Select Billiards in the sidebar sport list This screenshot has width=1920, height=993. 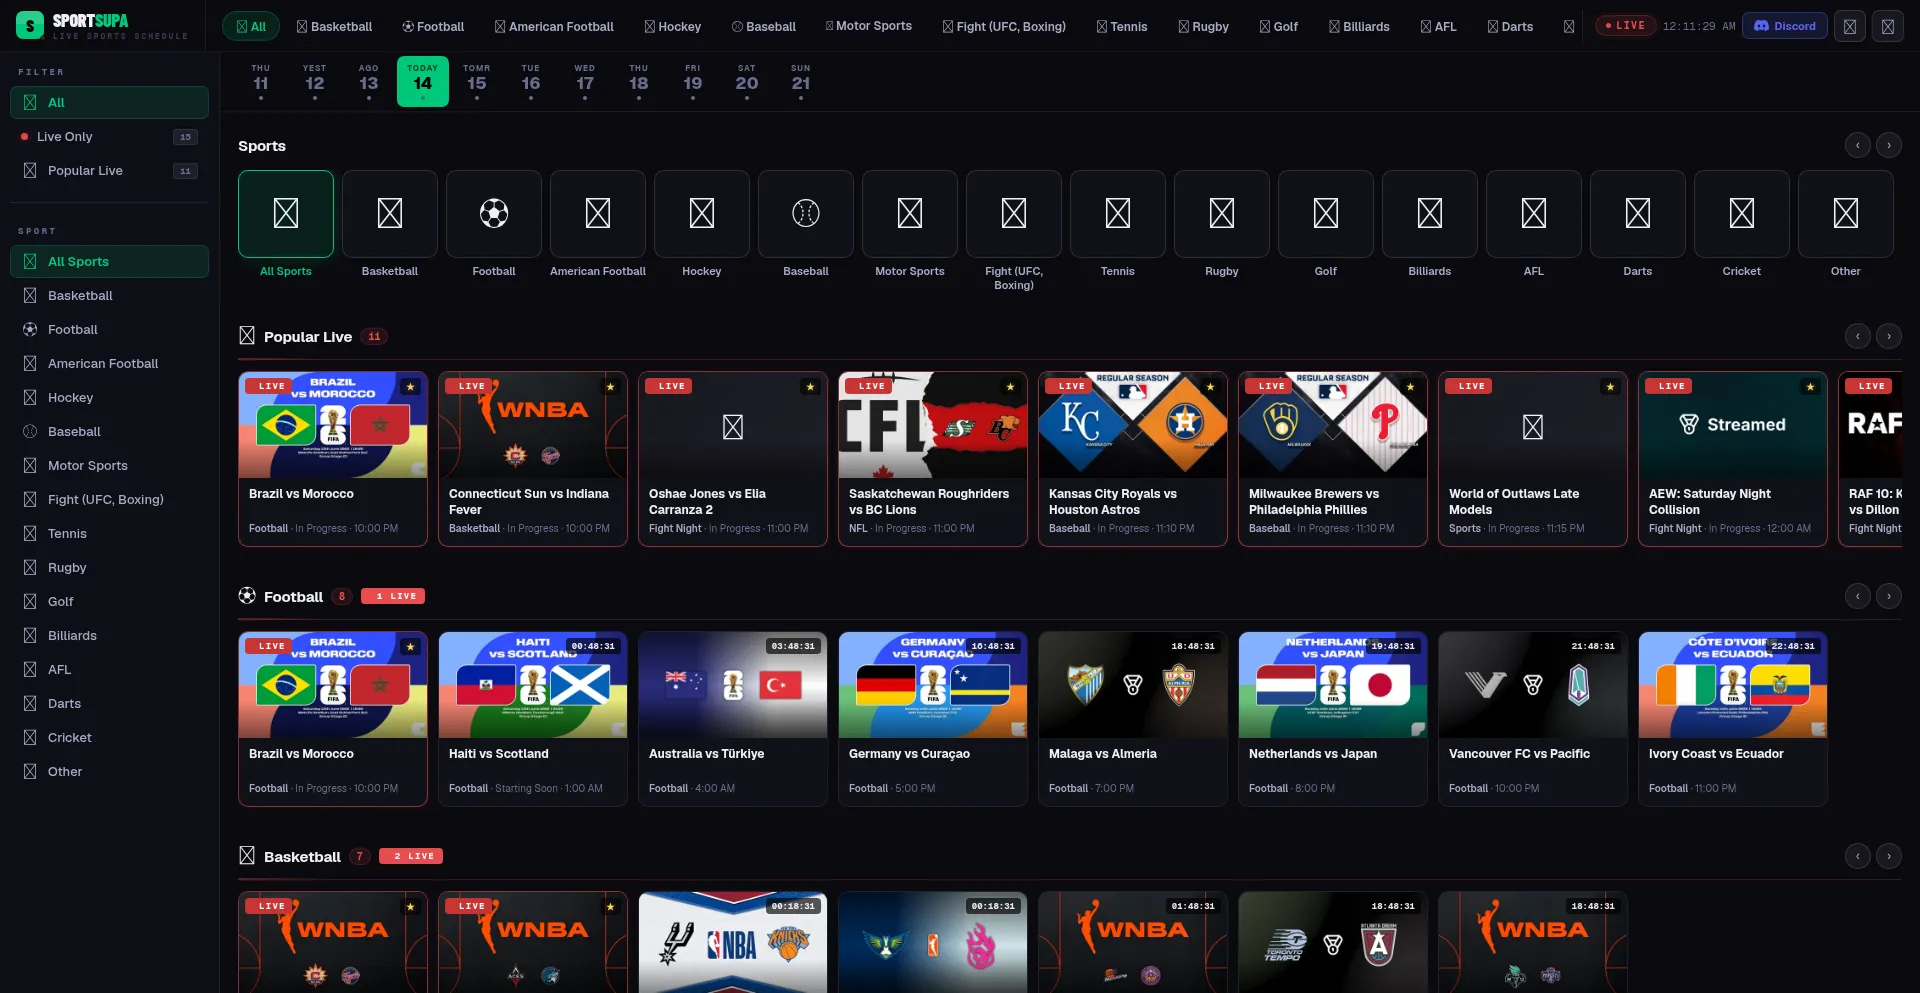pos(109,636)
